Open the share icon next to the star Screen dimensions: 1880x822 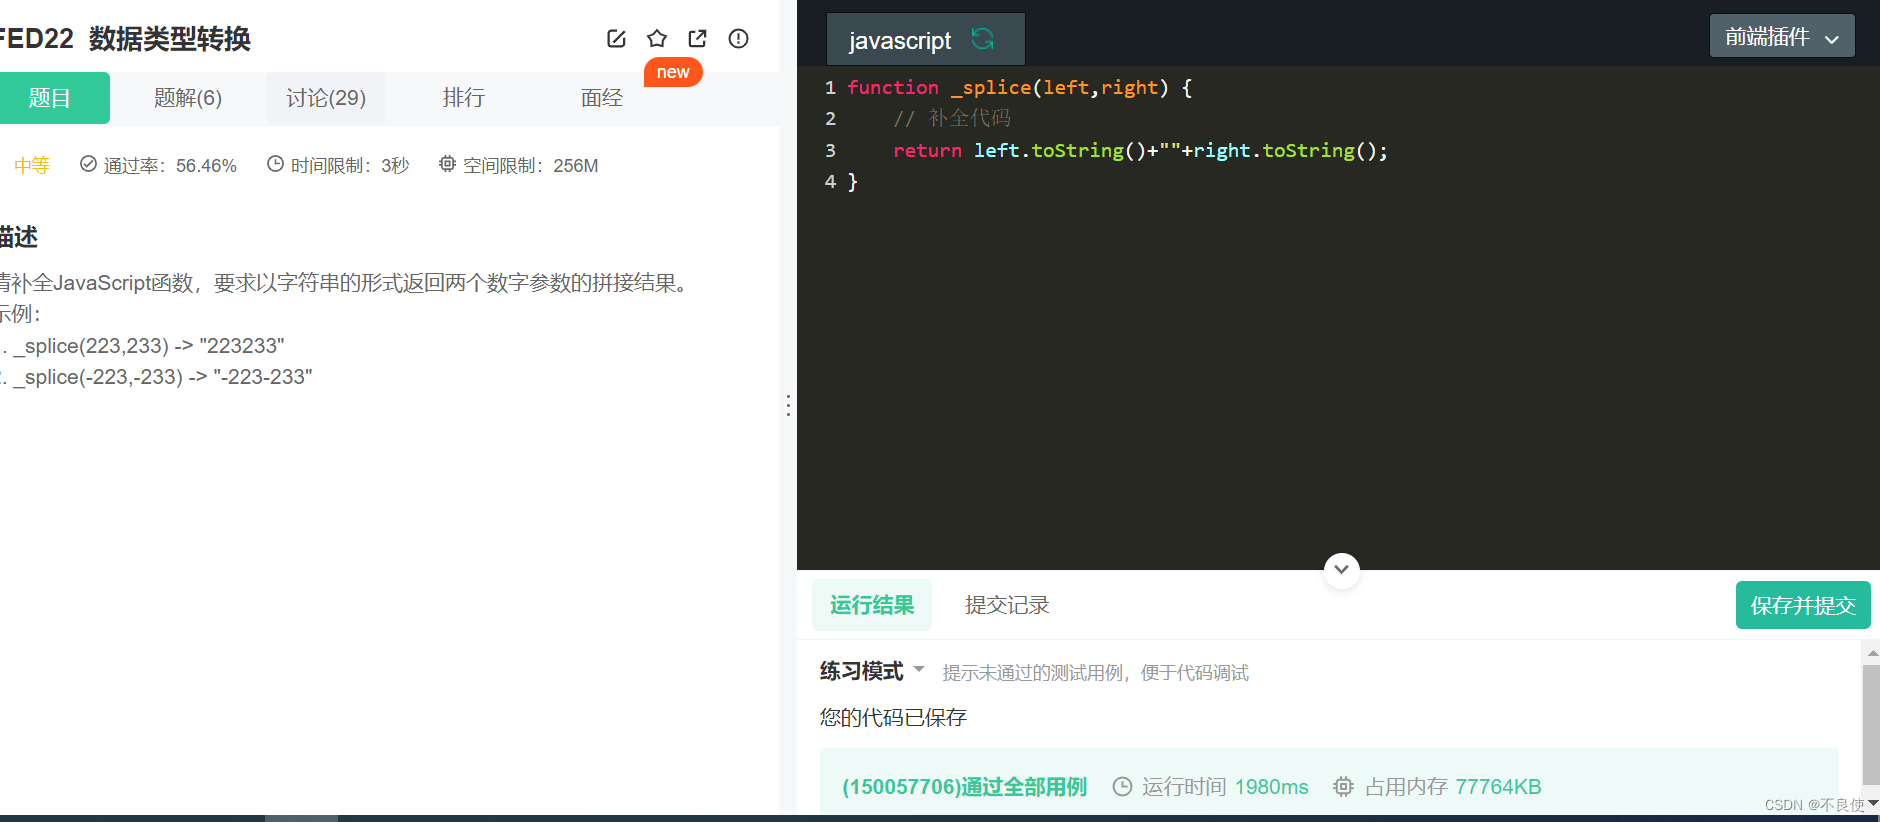(698, 39)
